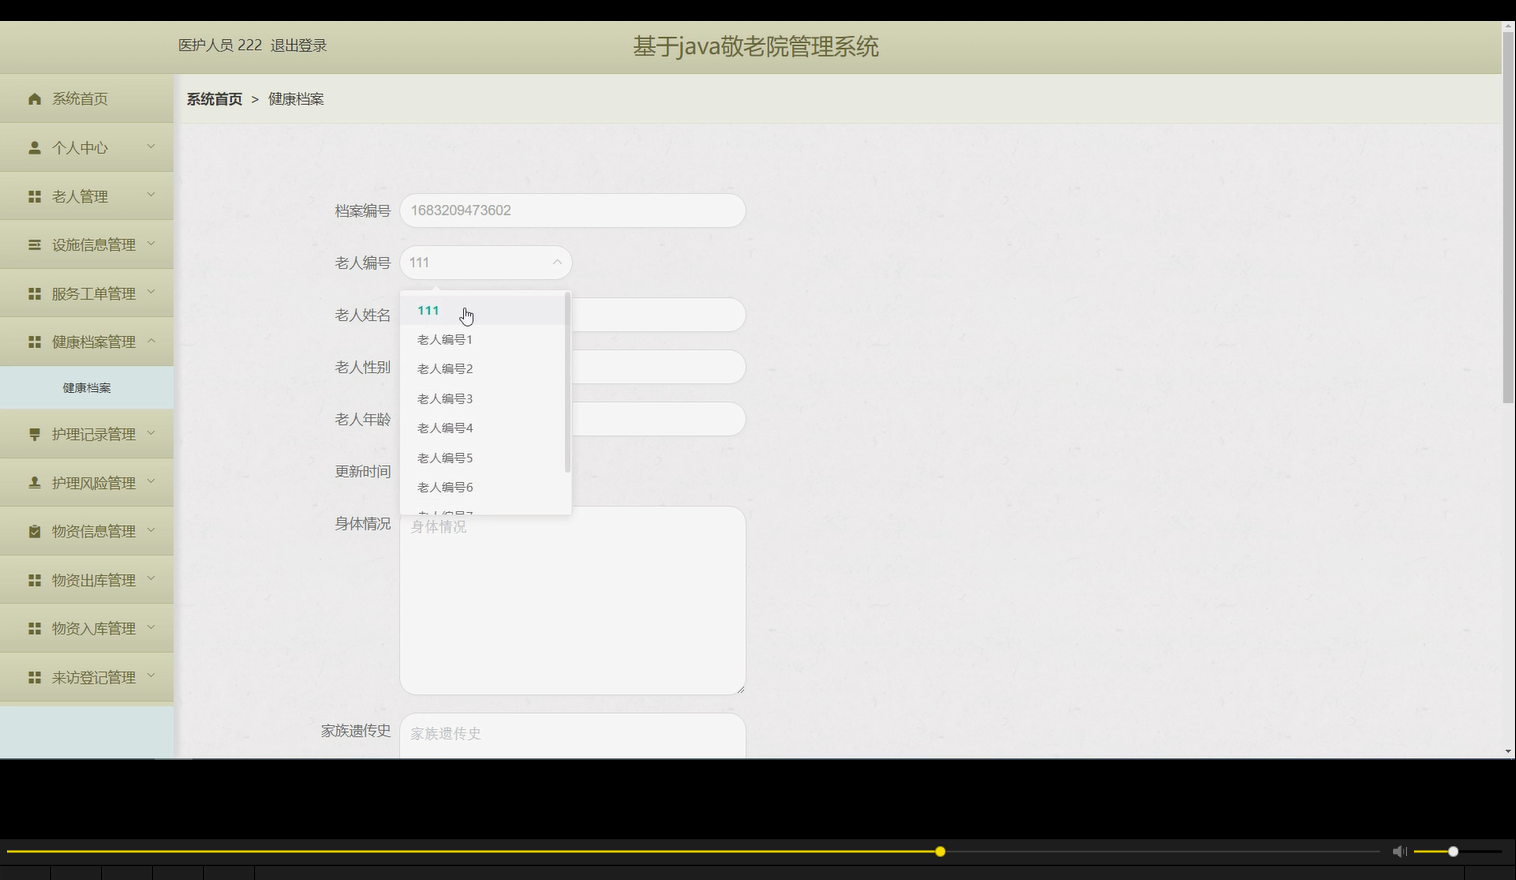This screenshot has width=1516, height=880.
Task: Expand the 护理风险管理 chevron
Action: click(151, 481)
